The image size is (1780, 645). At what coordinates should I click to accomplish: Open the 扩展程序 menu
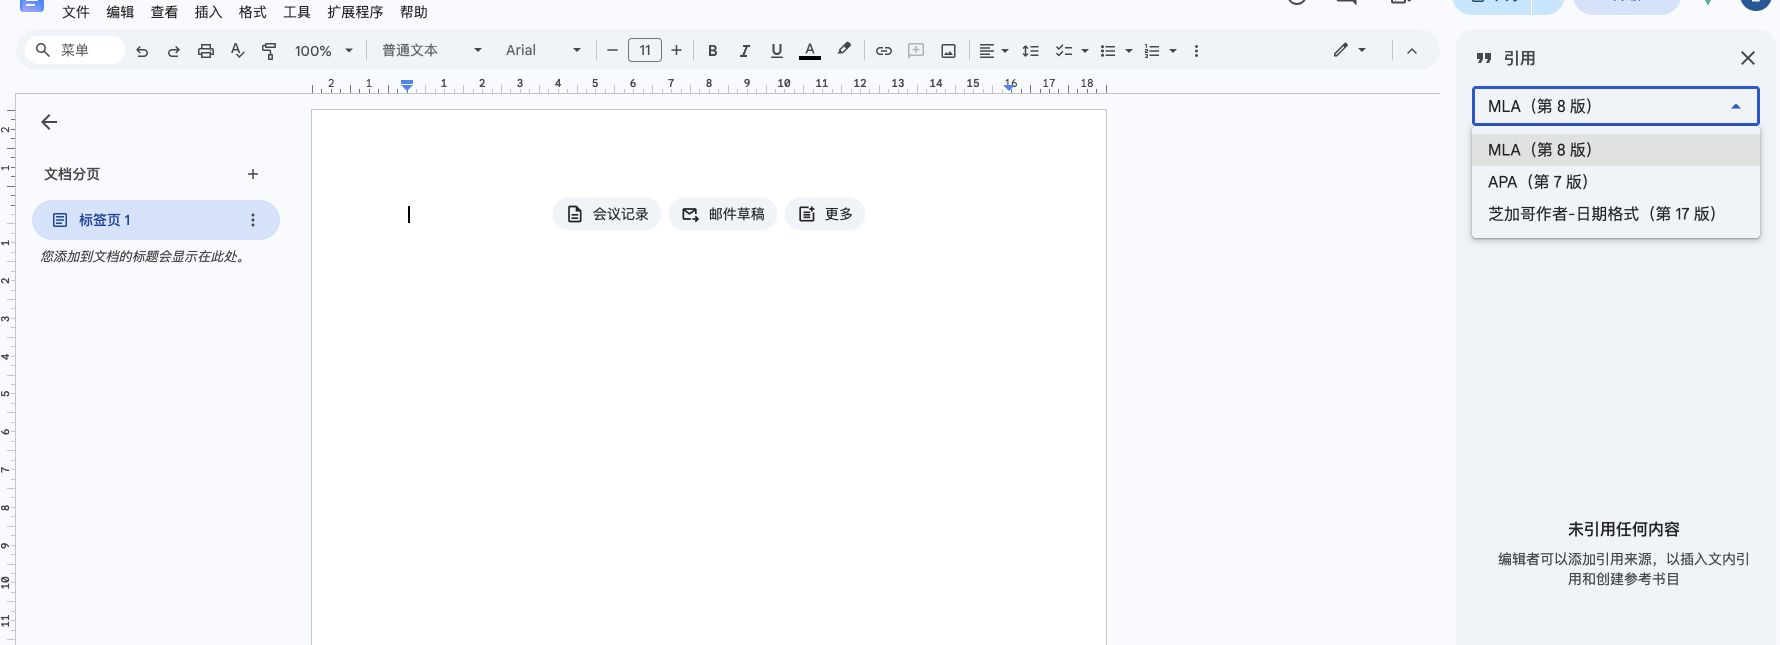pos(355,12)
